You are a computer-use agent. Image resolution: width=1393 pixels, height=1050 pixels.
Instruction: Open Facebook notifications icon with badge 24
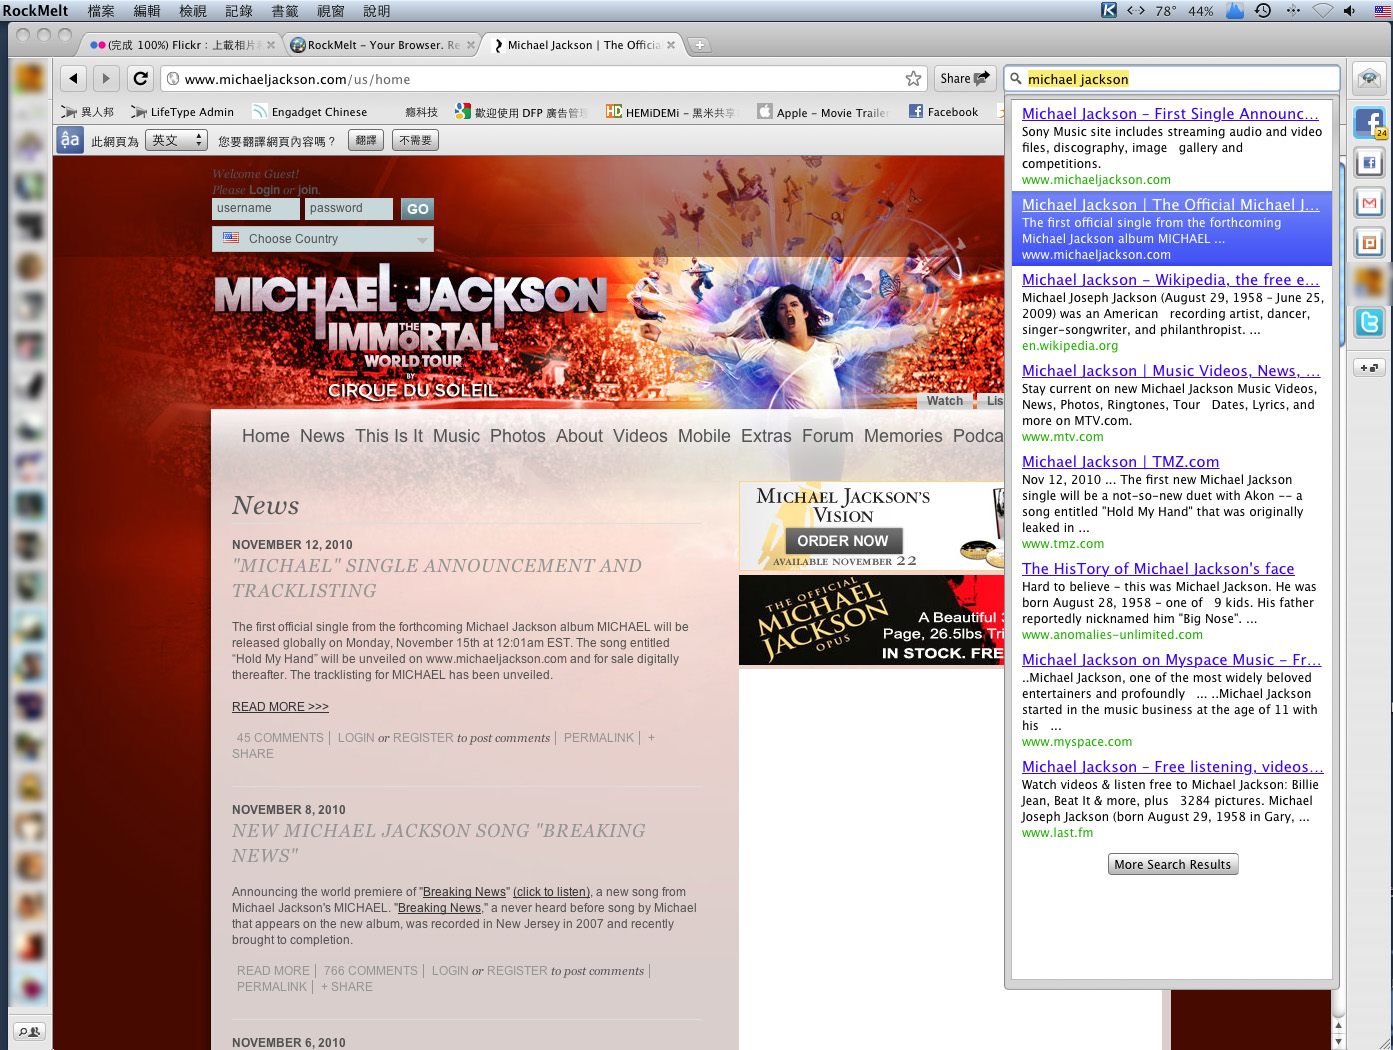(x=1369, y=123)
